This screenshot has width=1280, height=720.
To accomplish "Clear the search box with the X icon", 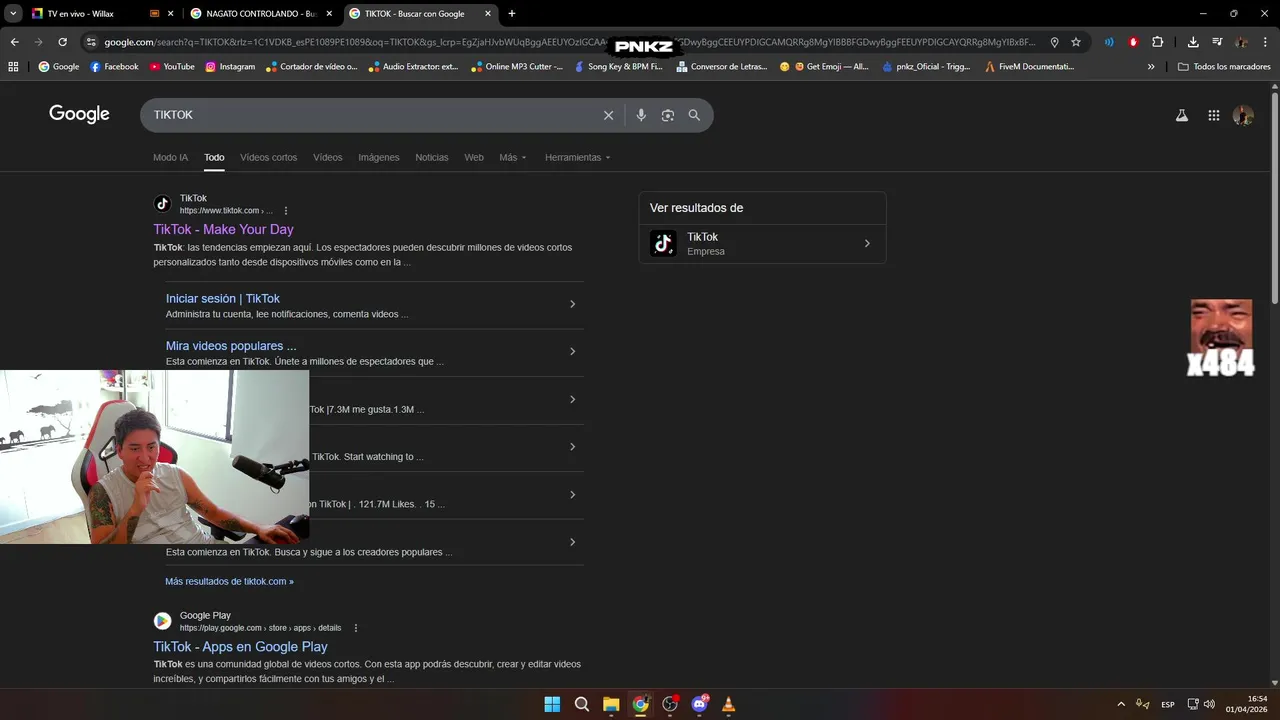I will (x=608, y=115).
